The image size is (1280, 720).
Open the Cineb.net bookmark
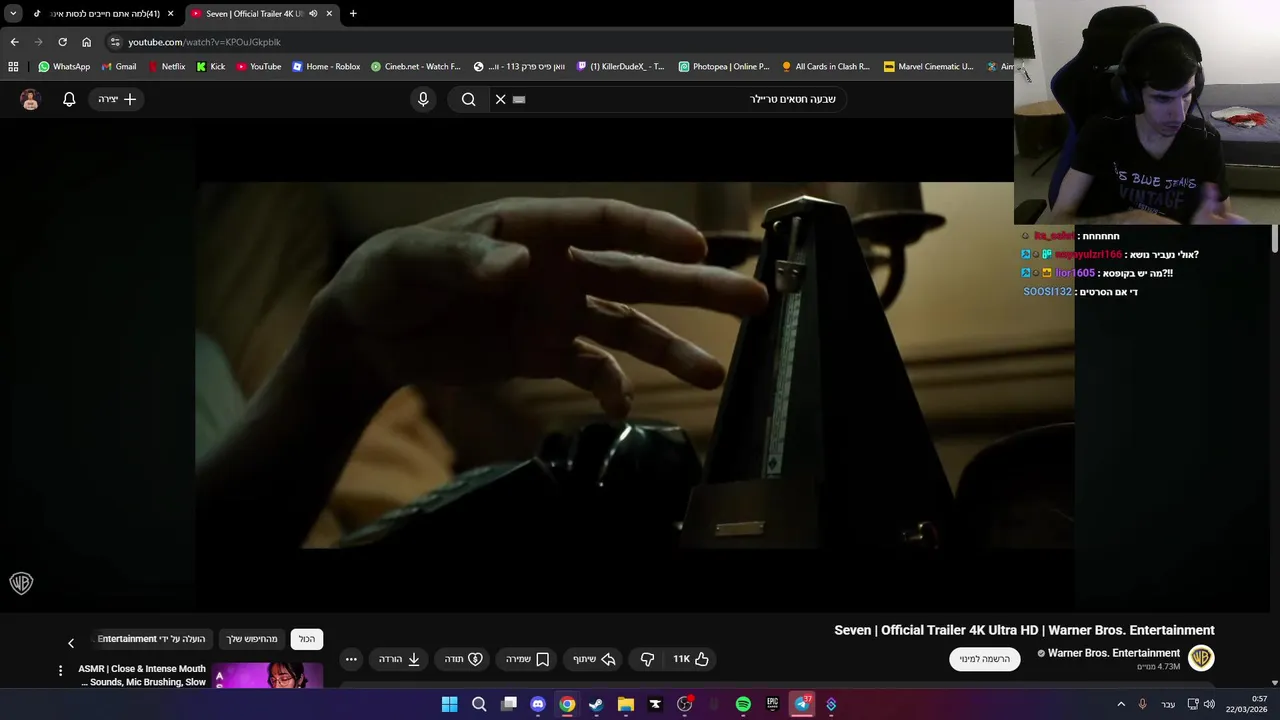coord(415,67)
